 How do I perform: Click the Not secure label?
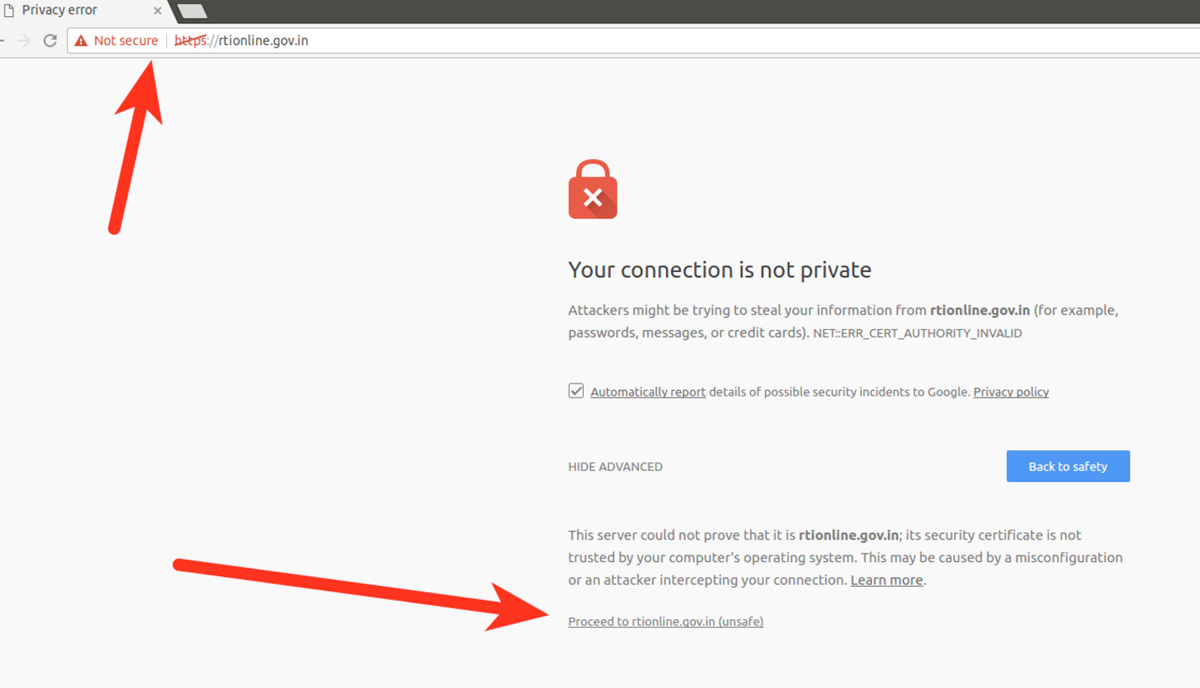pos(126,41)
